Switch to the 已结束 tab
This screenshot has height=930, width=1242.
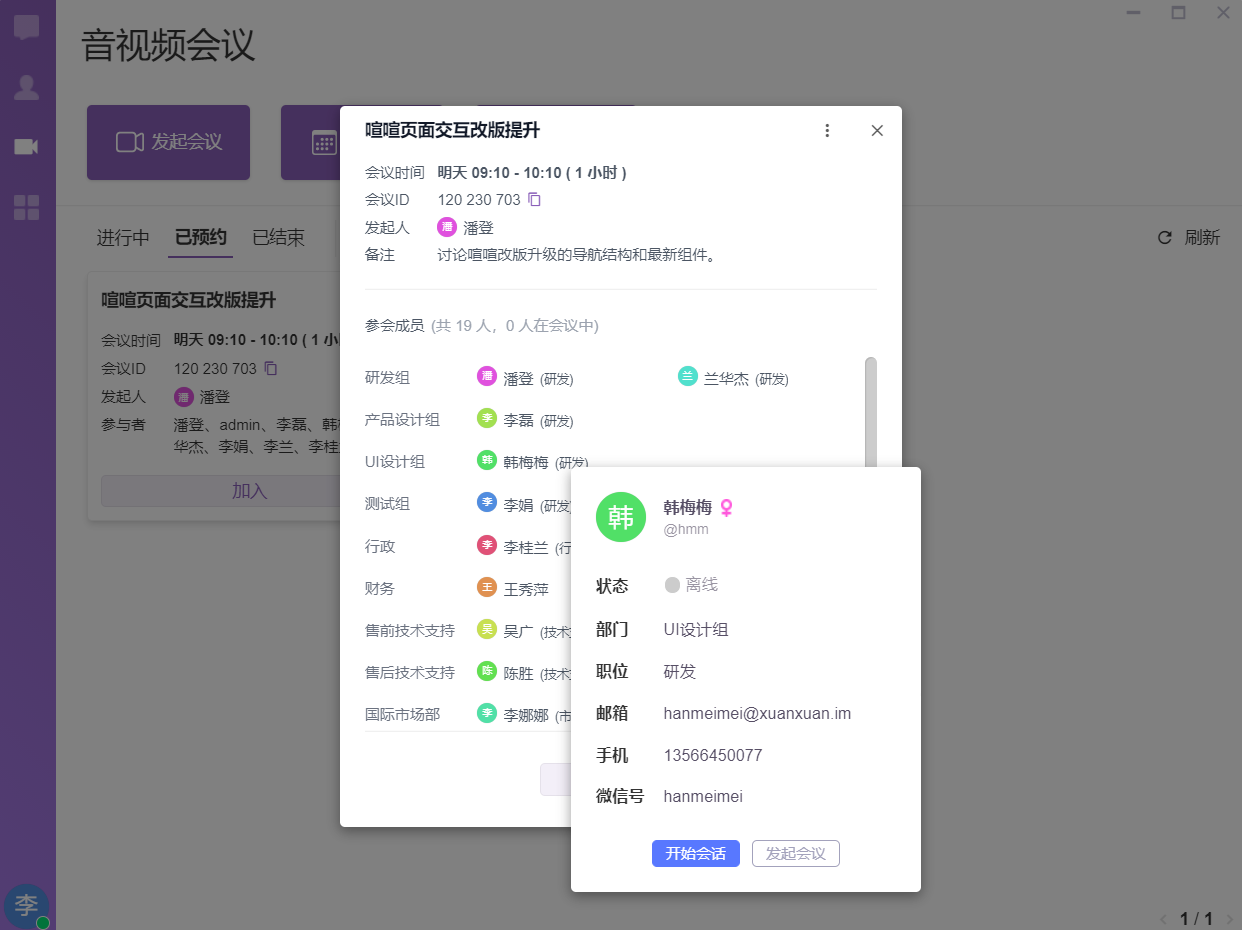[278, 238]
